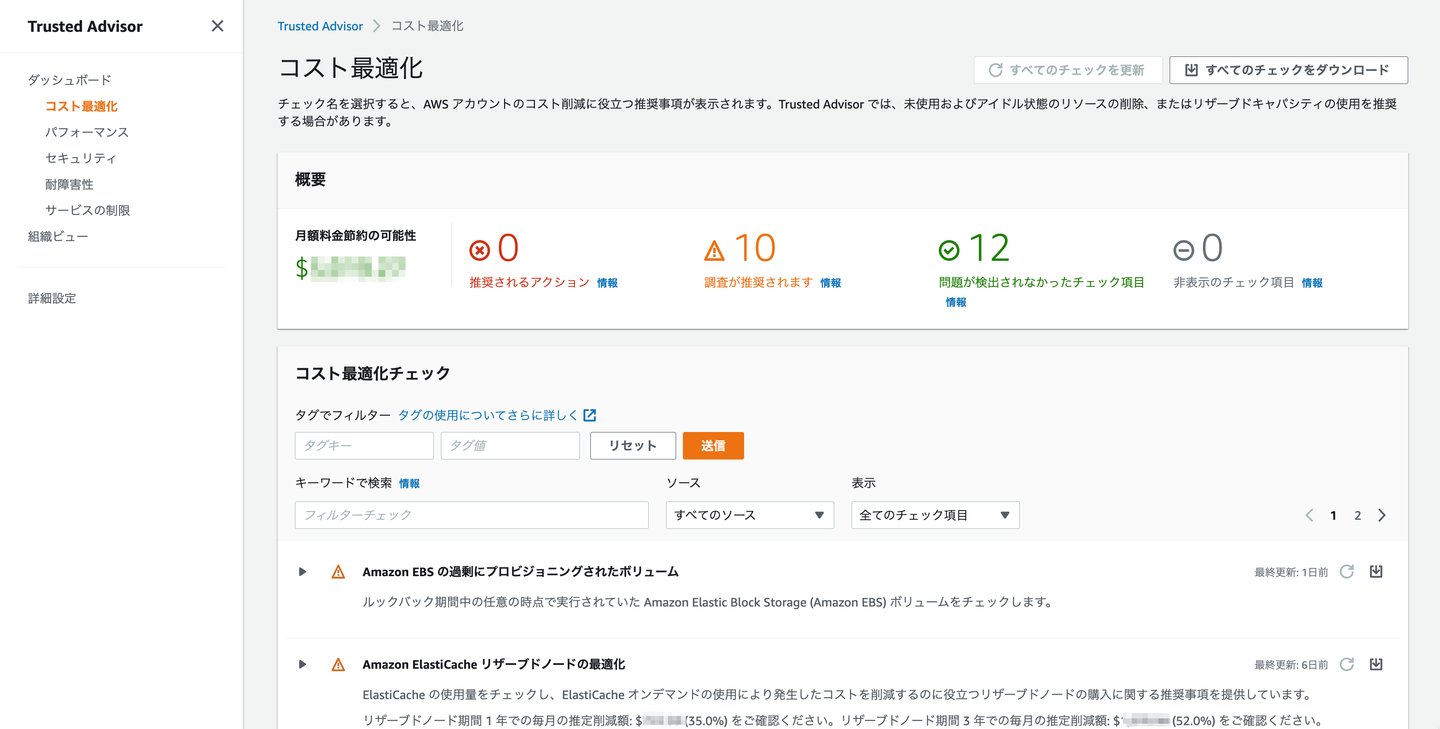Click the Trusted Advisor breadcrumb link
This screenshot has height=729, width=1440.
tap(320, 26)
